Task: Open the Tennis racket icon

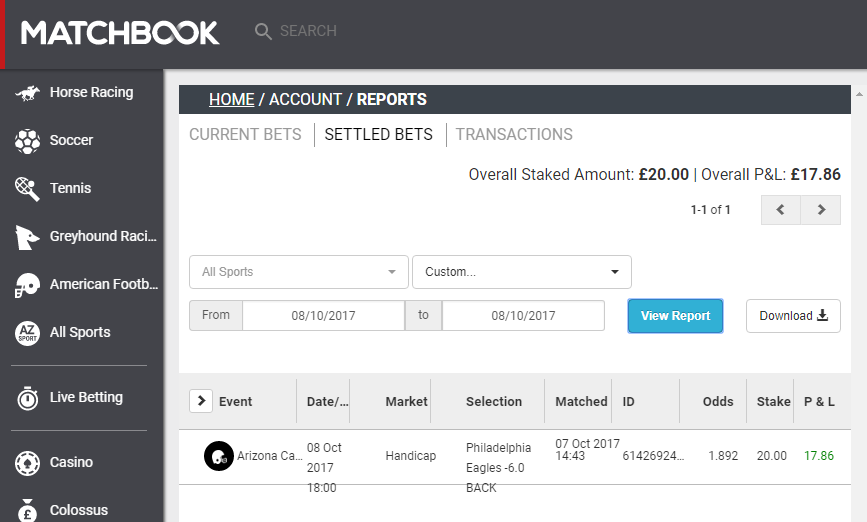Action: (27, 189)
